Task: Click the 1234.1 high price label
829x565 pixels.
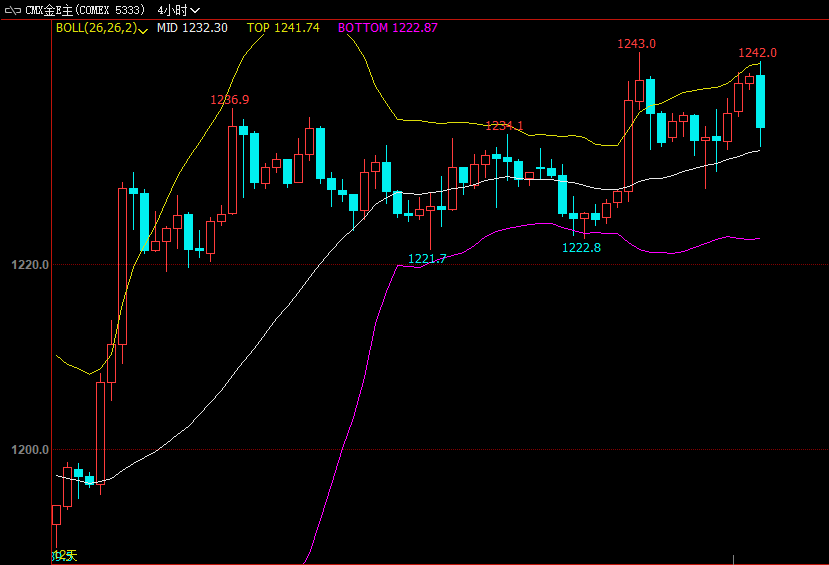Action: click(504, 126)
